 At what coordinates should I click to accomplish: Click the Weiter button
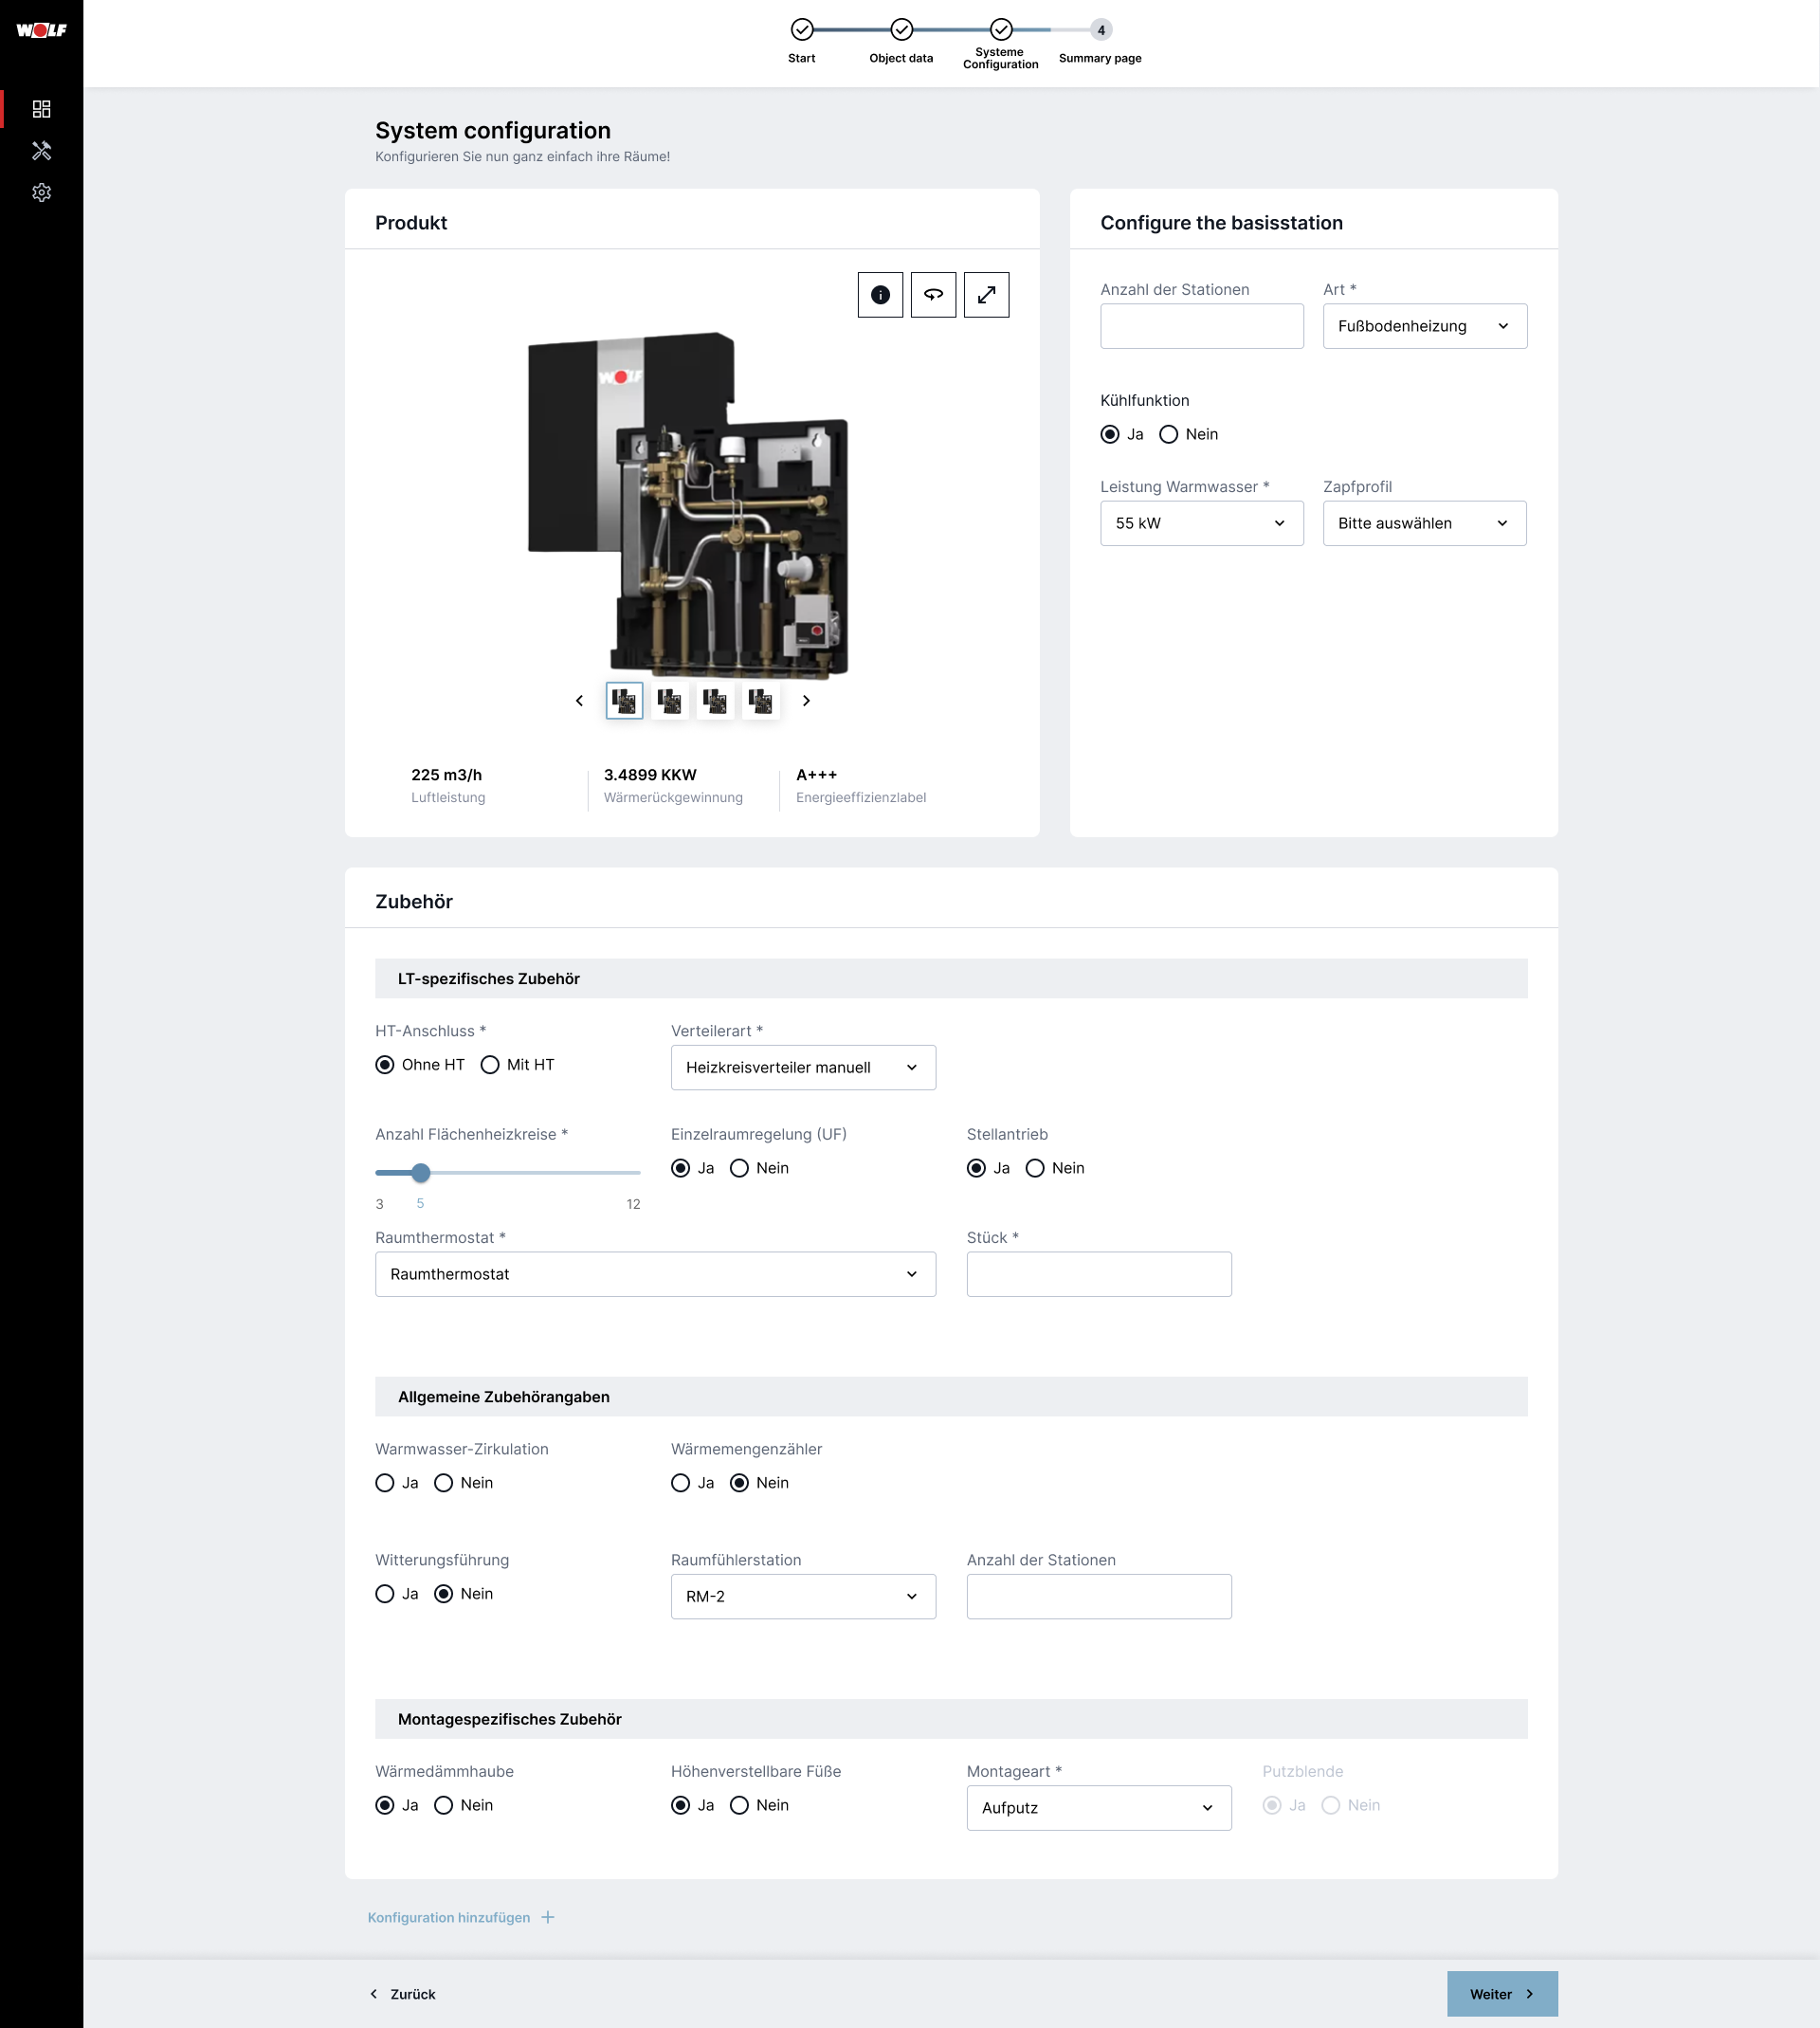[x=1501, y=1994]
